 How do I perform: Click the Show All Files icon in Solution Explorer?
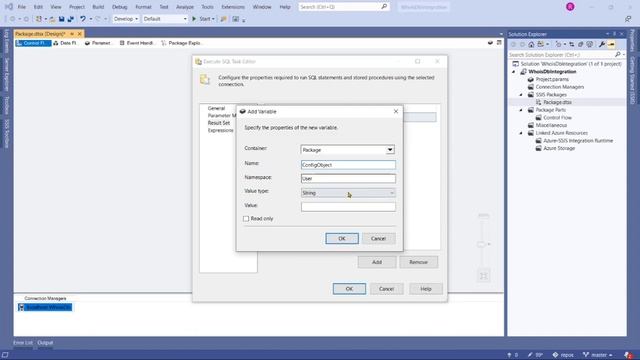[589, 44]
